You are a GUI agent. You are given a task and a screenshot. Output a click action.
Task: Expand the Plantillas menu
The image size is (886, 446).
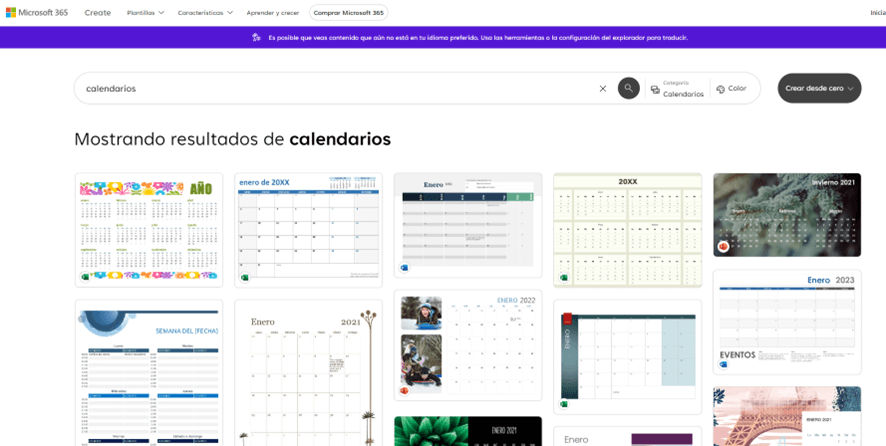pyautogui.click(x=146, y=12)
